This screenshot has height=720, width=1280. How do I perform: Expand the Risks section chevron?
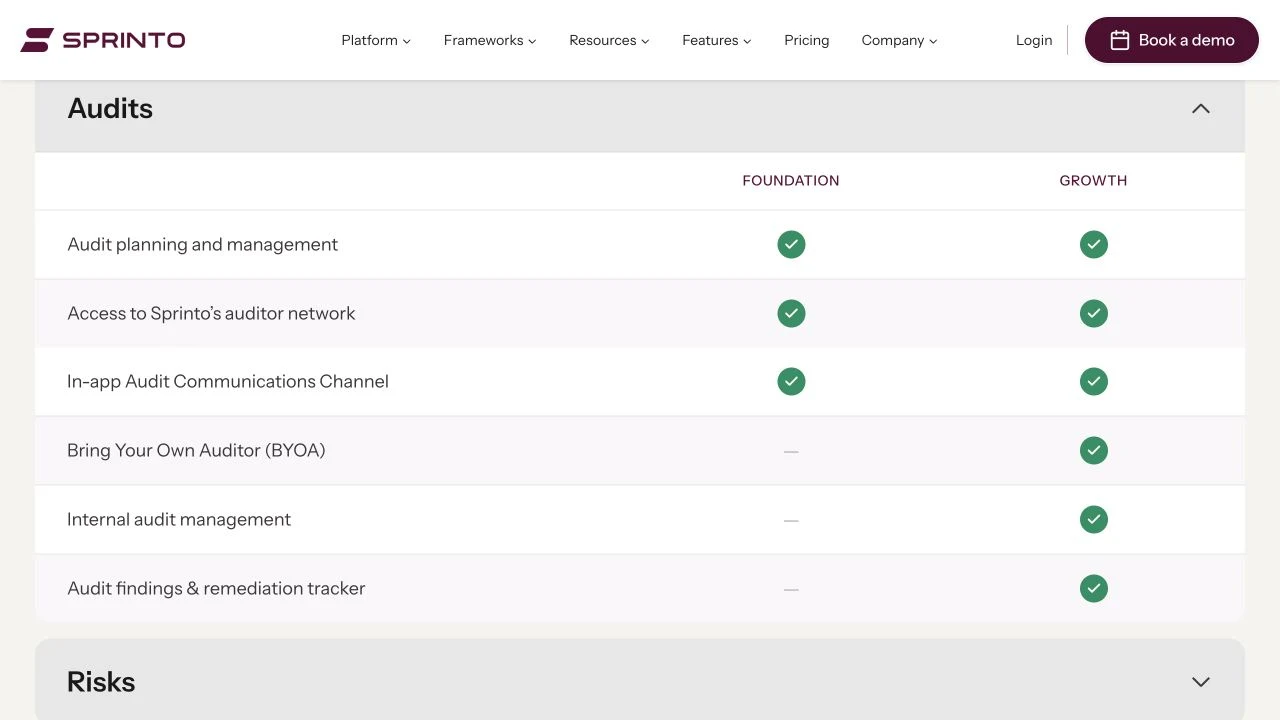(1201, 682)
